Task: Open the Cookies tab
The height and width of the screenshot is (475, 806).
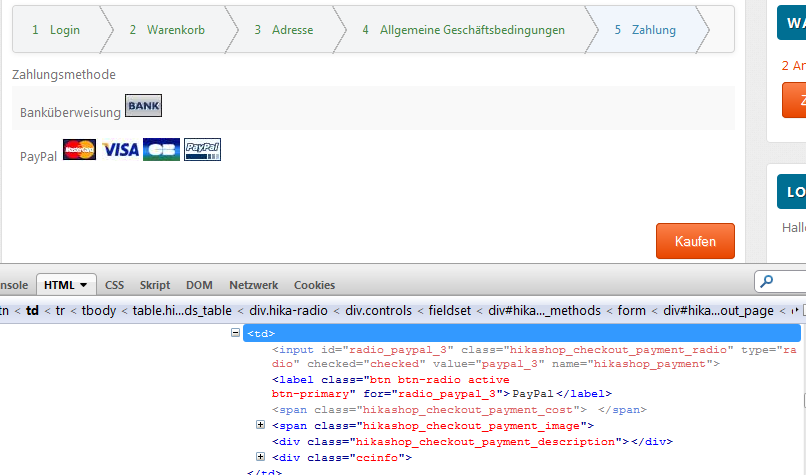Action: [x=315, y=285]
